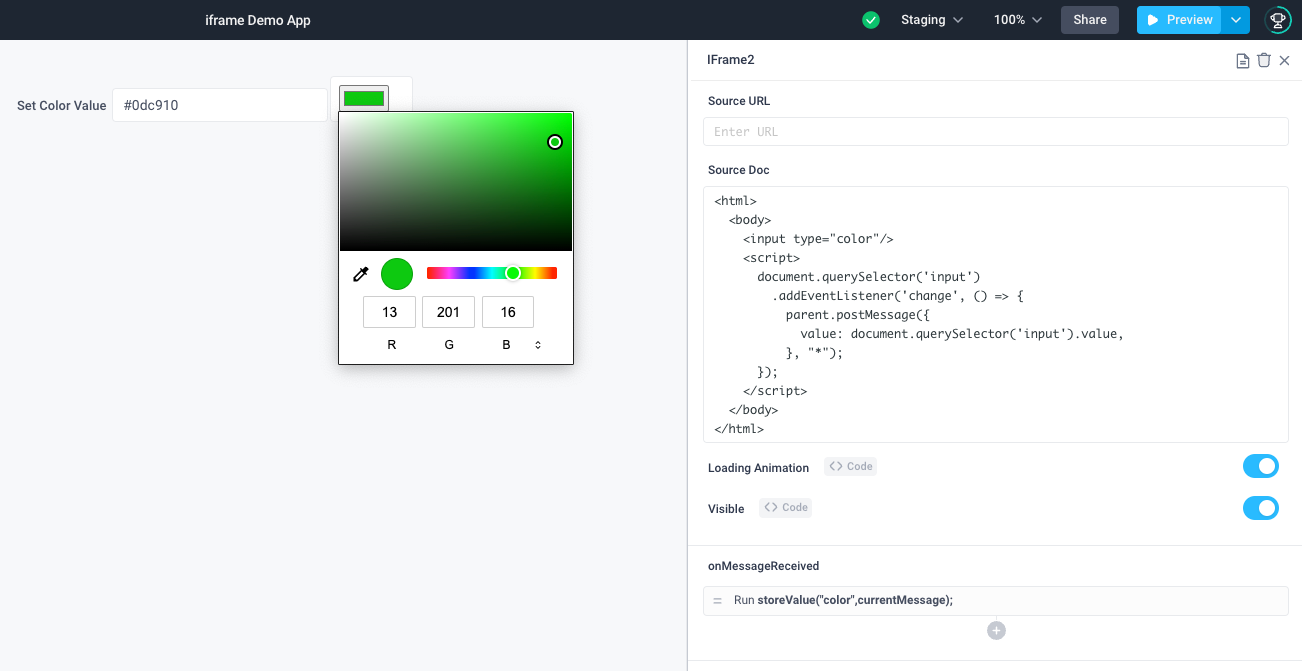Switch color model using the RGB stepper arrows
The image size is (1302, 671).
pos(537,343)
